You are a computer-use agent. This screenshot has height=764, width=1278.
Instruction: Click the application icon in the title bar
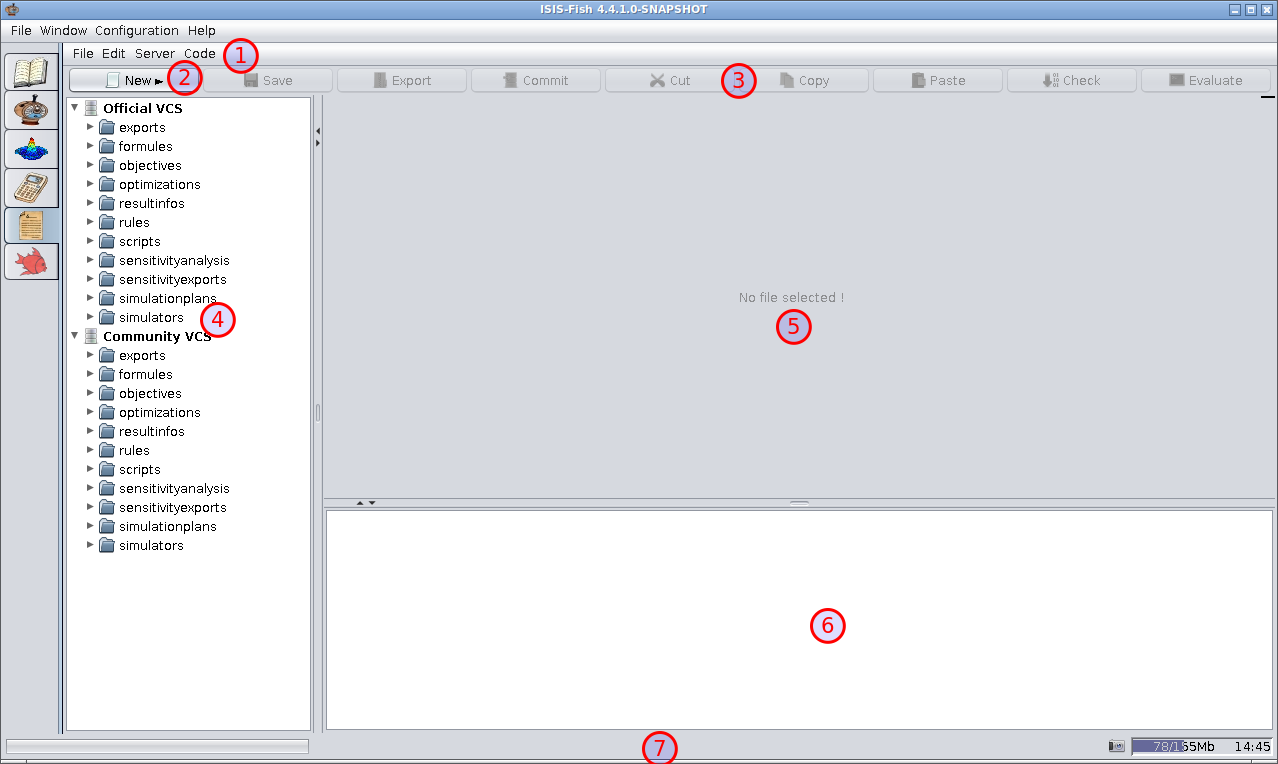pyautogui.click(x=12, y=9)
